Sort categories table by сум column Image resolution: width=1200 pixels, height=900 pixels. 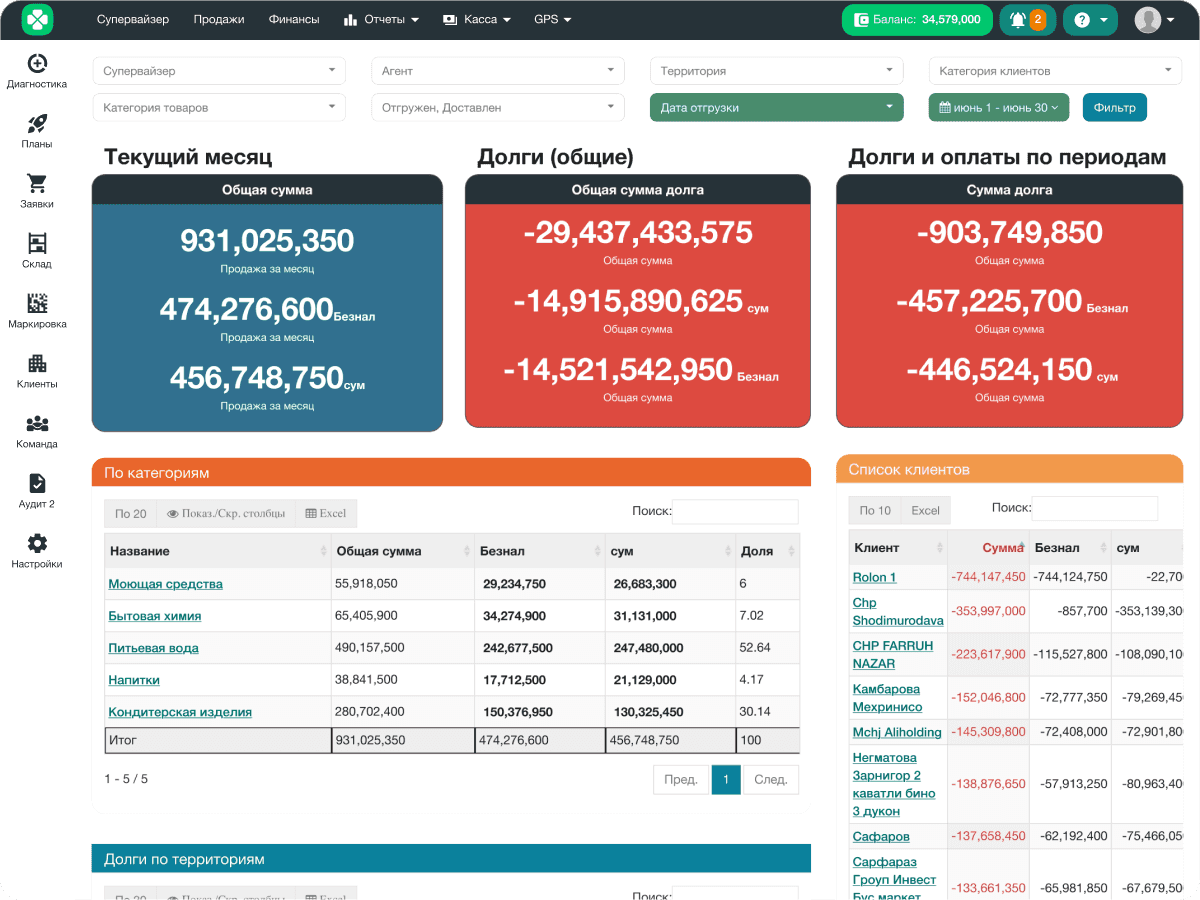point(670,551)
